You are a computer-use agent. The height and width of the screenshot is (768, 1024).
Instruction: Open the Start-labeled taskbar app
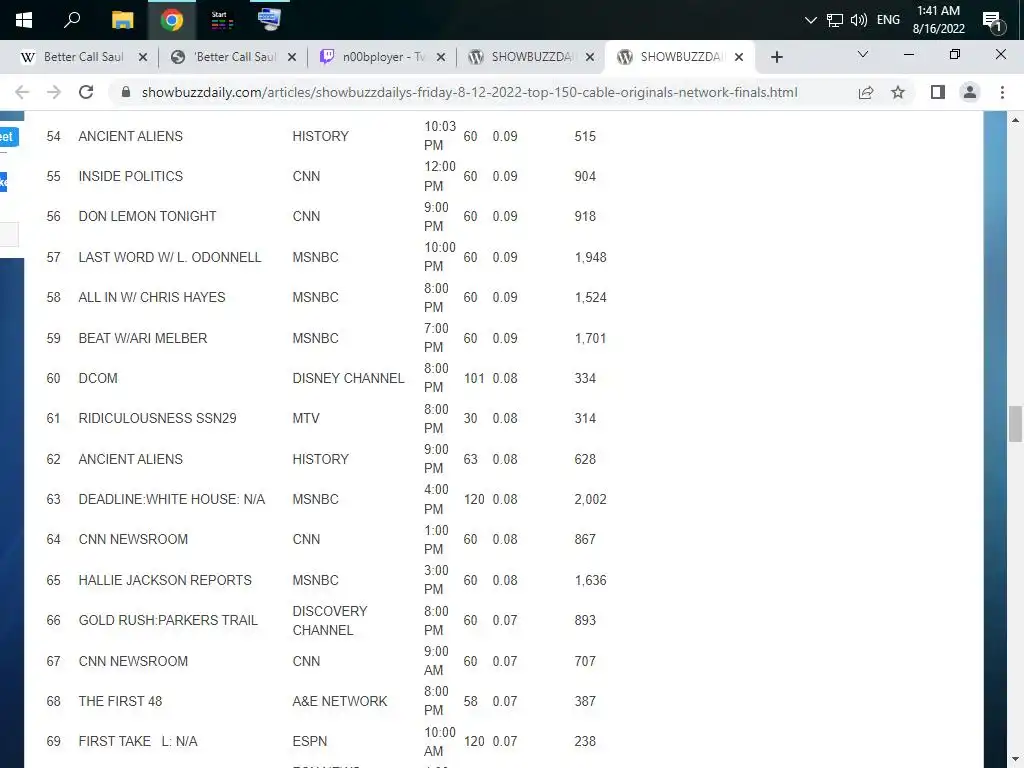[221, 20]
